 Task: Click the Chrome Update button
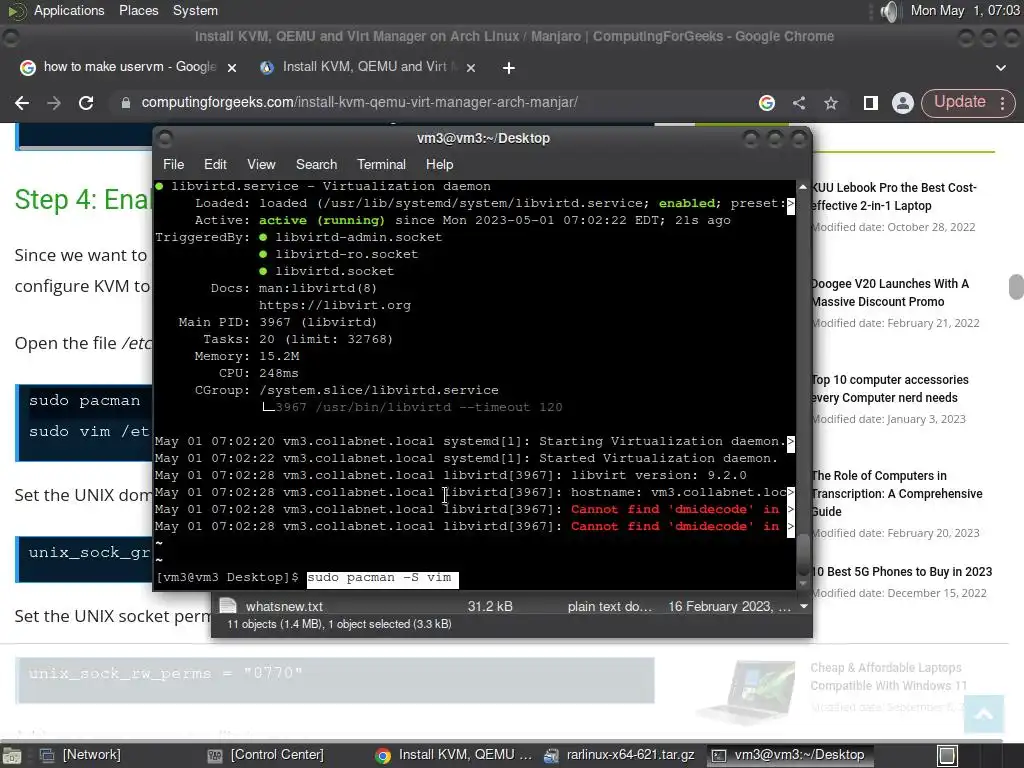959,102
